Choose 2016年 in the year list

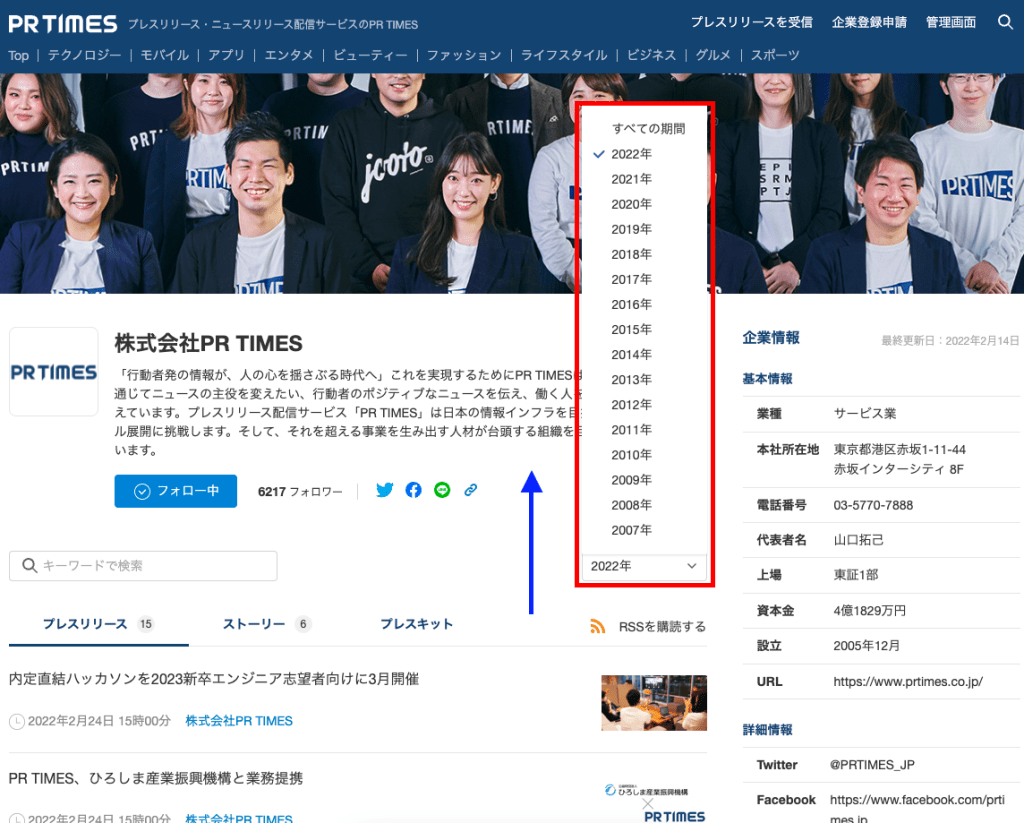[632, 304]
